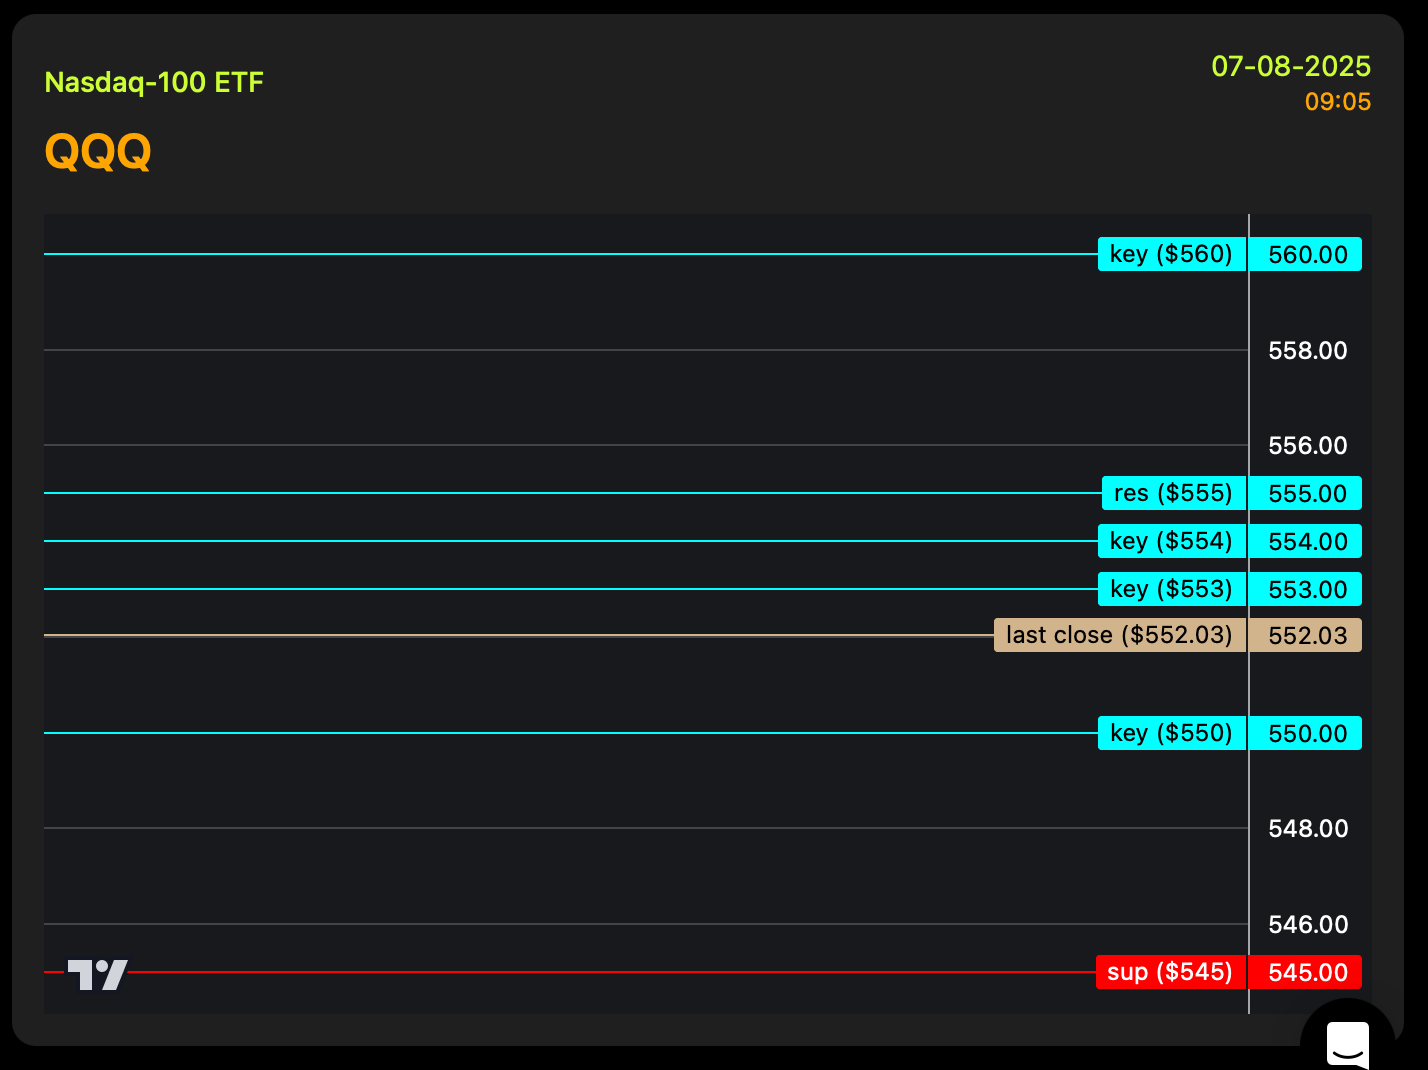Click the 550.00 price axis tag
Viewport: 1428px width, 1070px height.
tap(1306, 733)
